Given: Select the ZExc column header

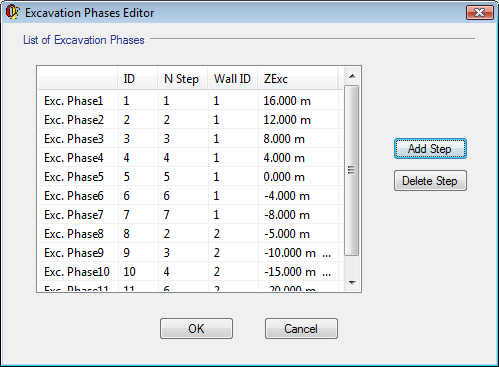Looking at the screenshot, I should [x=298, y=79].
